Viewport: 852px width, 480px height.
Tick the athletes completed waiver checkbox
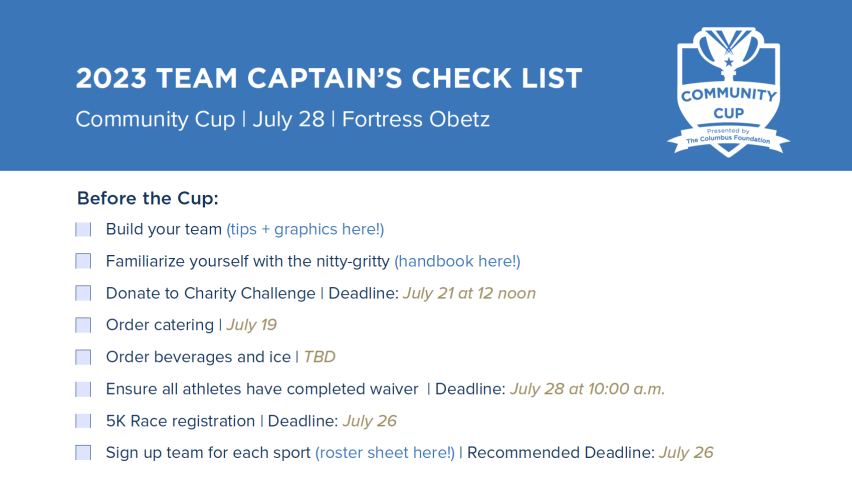tap(83, 389)
